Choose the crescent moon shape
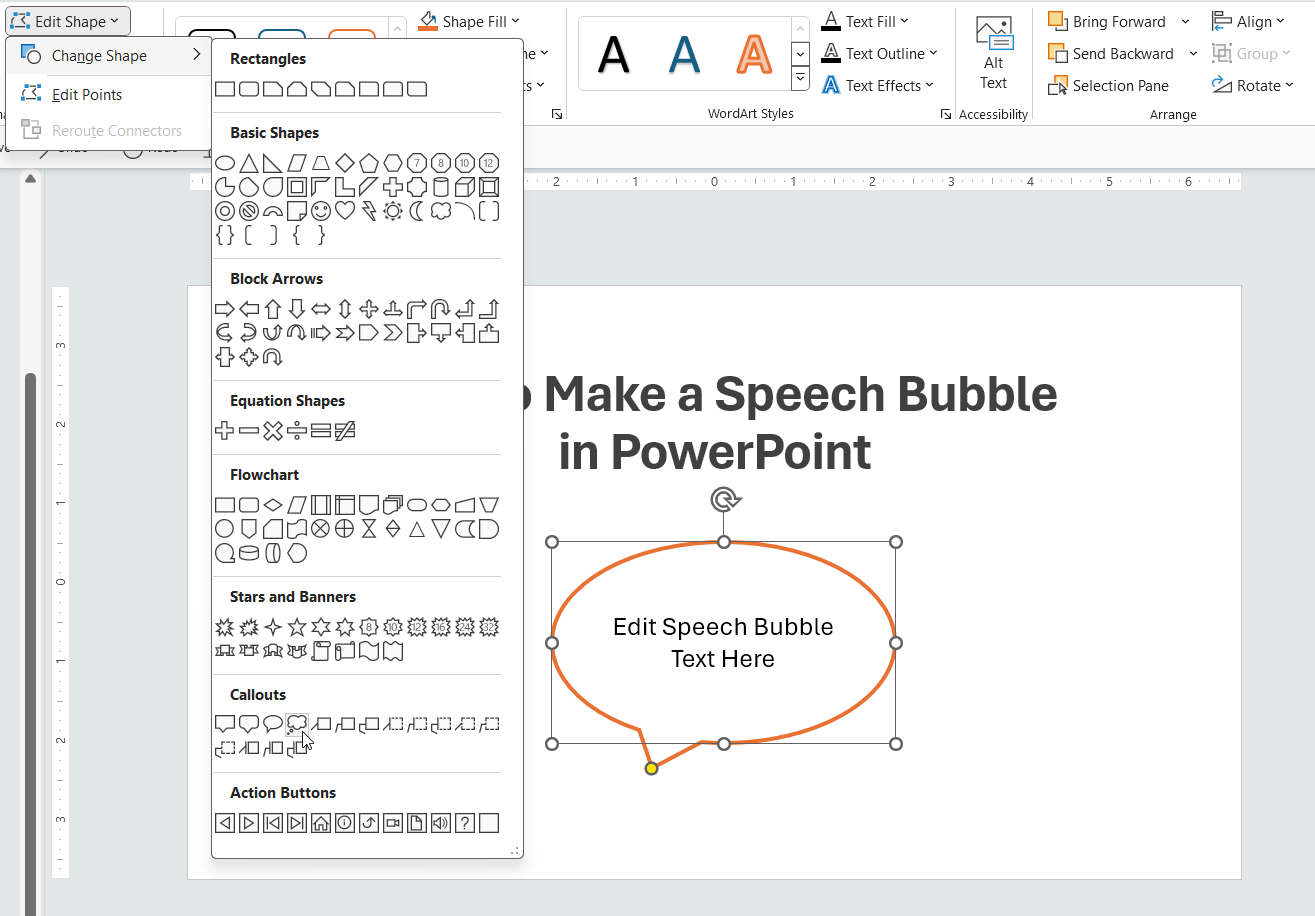This screenshot has width=1315, height=916. coord(417,211)
